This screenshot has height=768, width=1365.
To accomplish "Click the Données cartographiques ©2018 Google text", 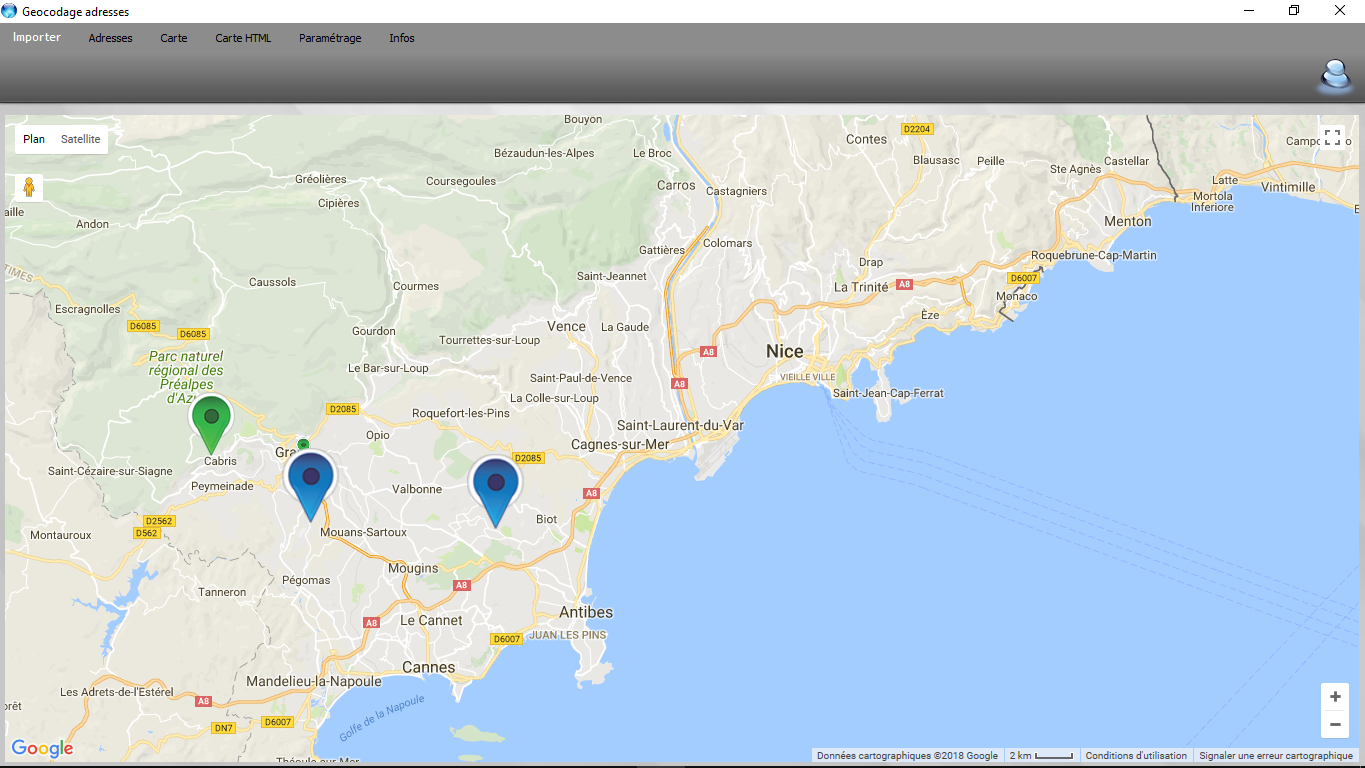I will 907,756.
